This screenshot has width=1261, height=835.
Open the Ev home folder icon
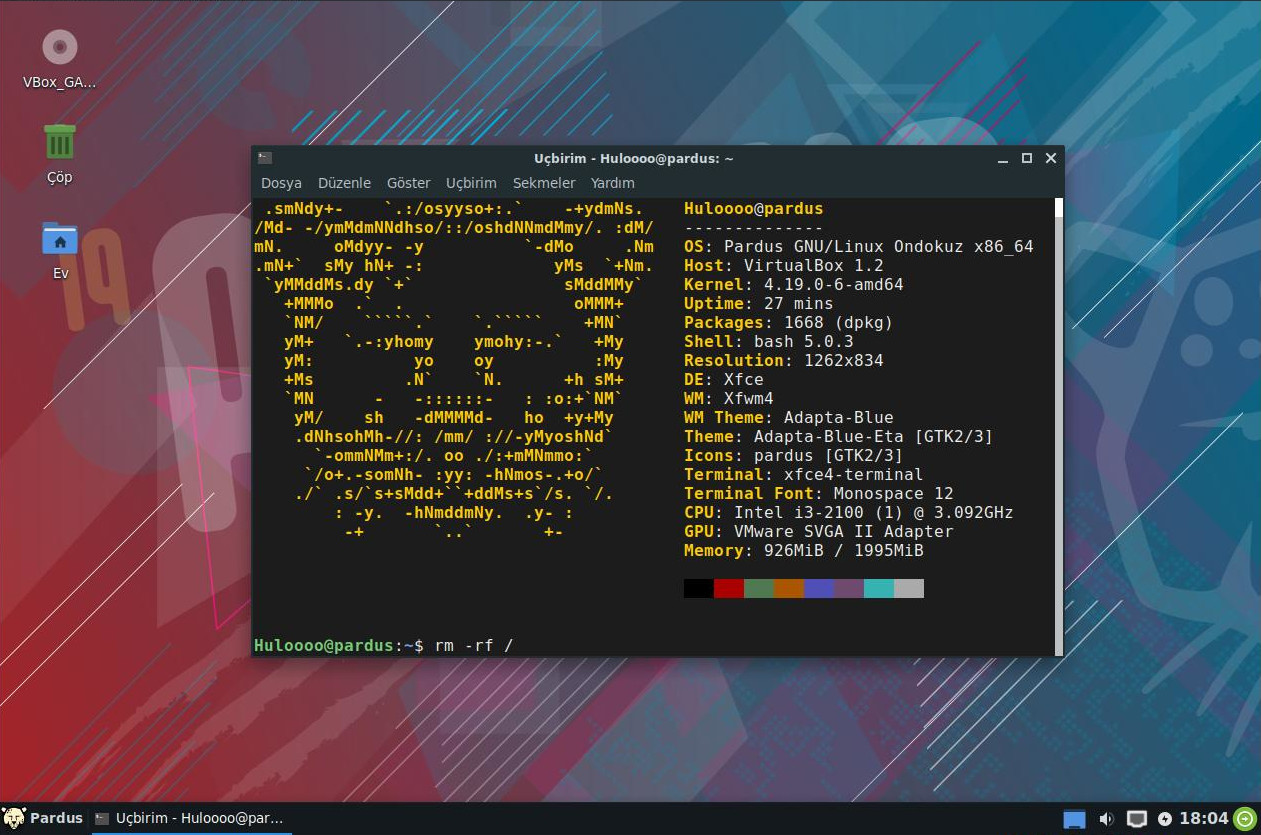tap(60, 239)
